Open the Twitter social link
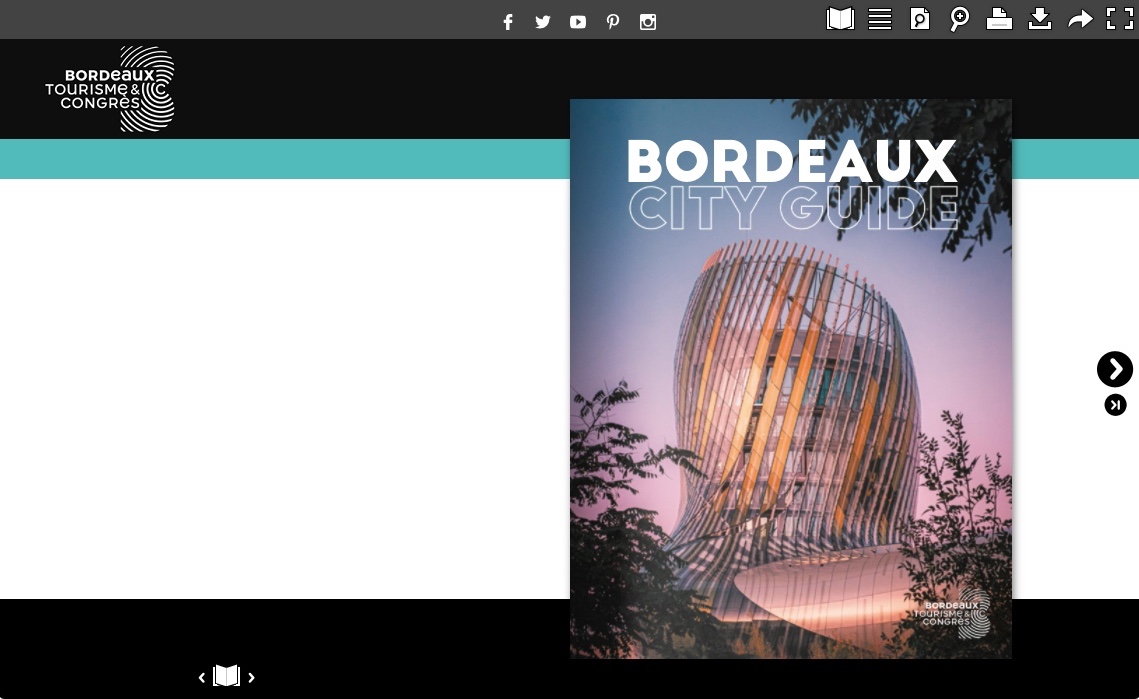 point(543,22)
